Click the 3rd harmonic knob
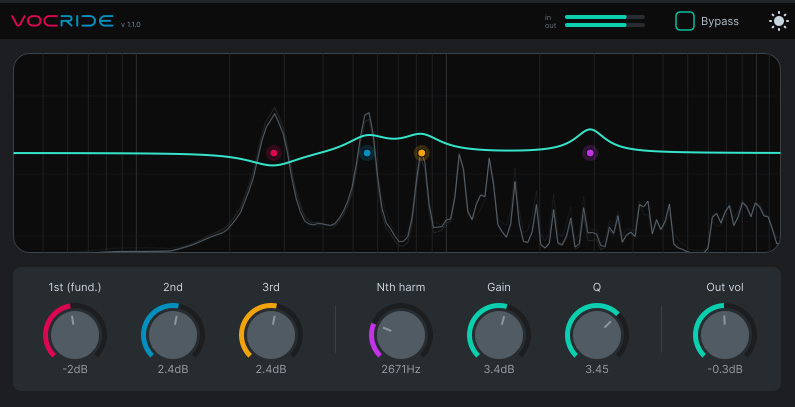The width and height of the screenshot is (795, 407). tap(271, 335)
